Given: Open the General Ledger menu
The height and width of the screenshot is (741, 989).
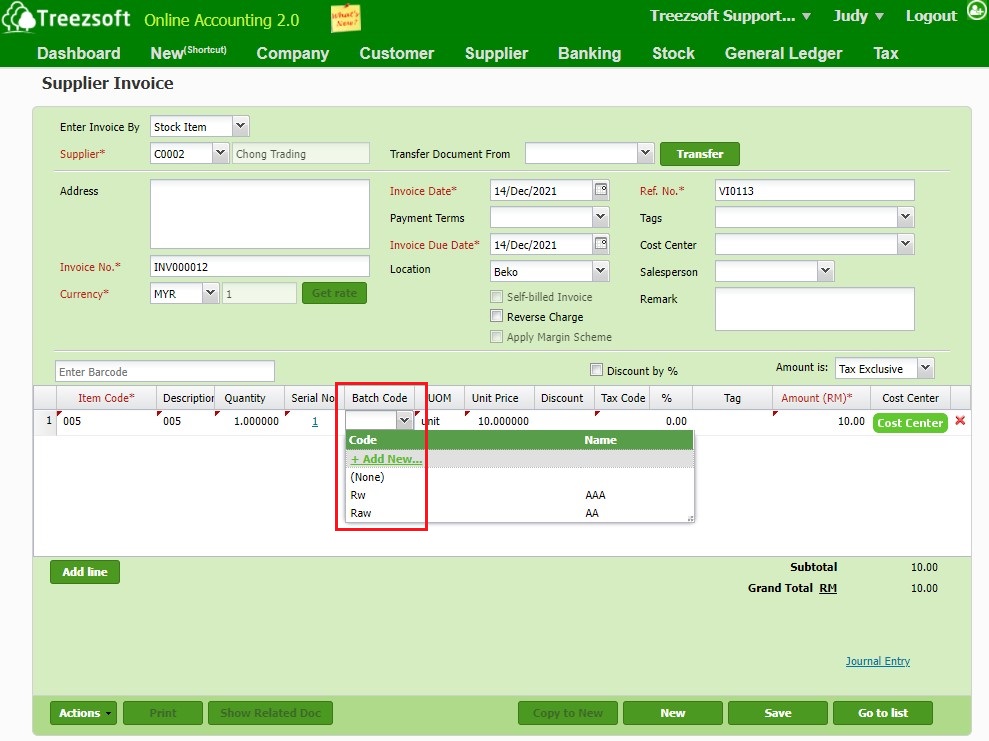Looking at the screenshot, I should 783,53.
